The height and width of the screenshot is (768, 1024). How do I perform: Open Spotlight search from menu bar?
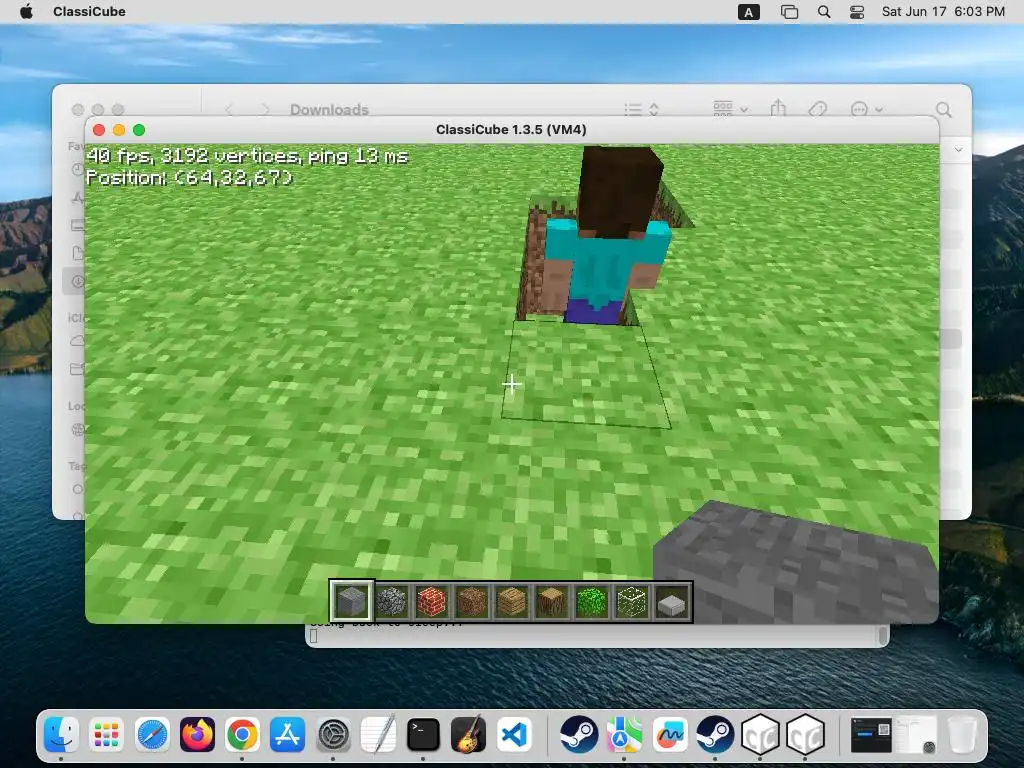pyautogui.click(x=824, y=12)
